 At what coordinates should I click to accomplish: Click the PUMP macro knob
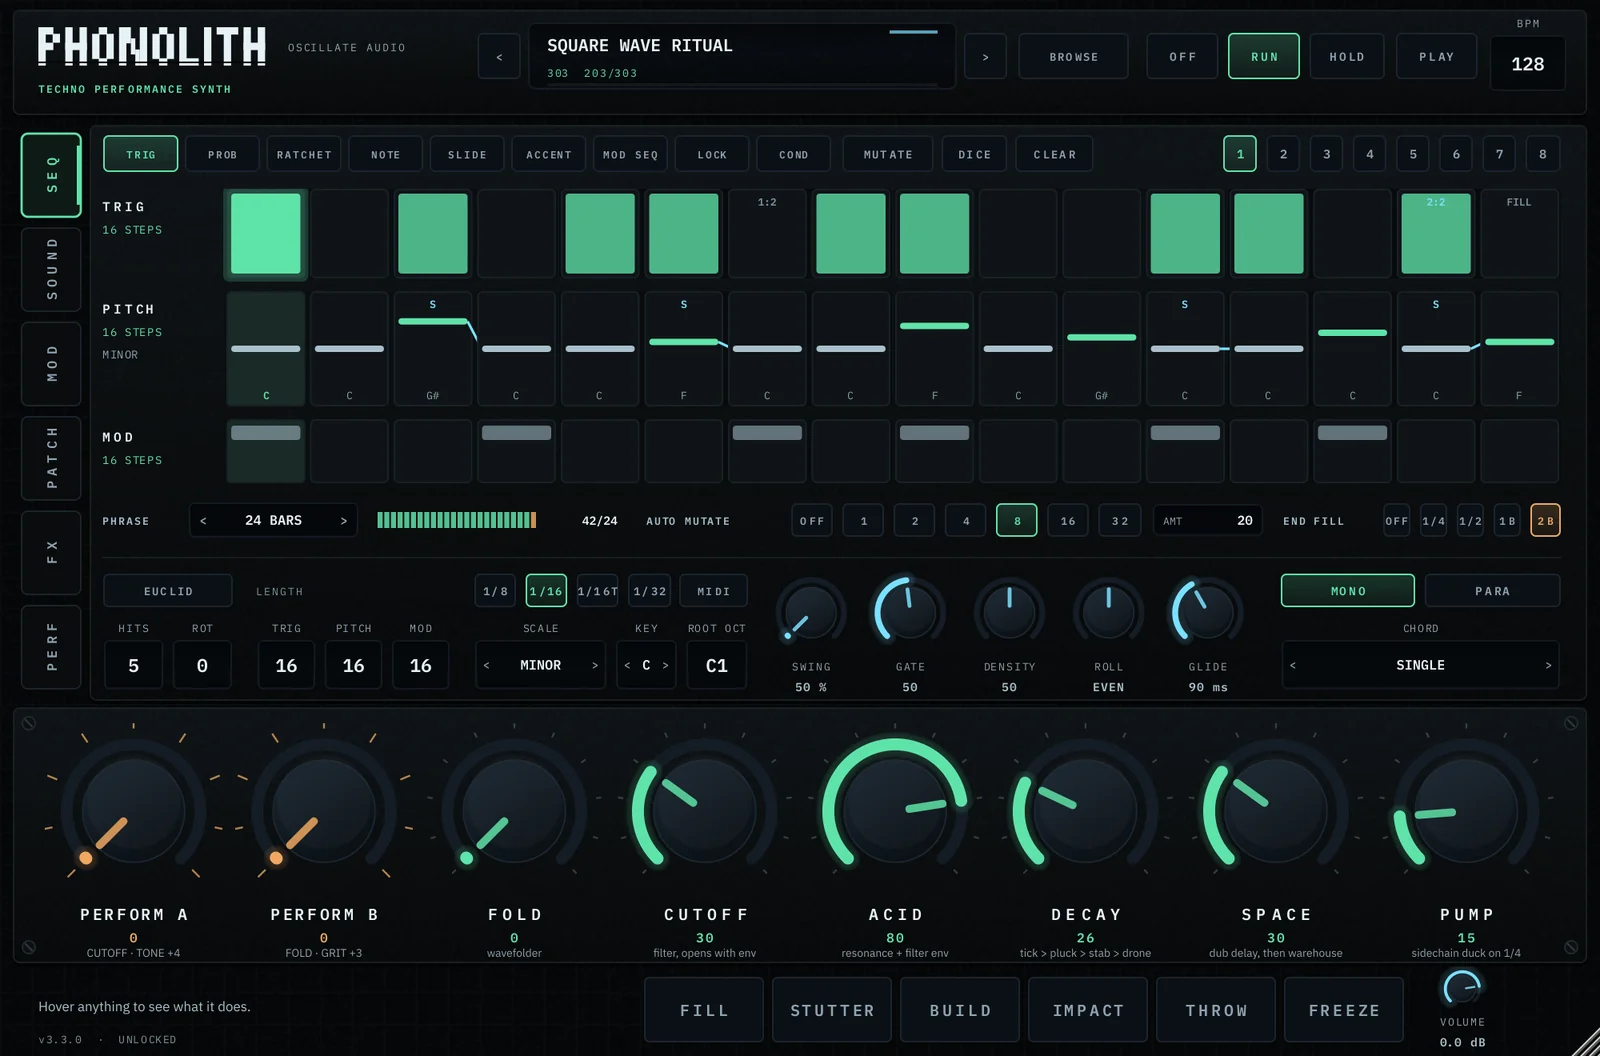pos(1465,809)
